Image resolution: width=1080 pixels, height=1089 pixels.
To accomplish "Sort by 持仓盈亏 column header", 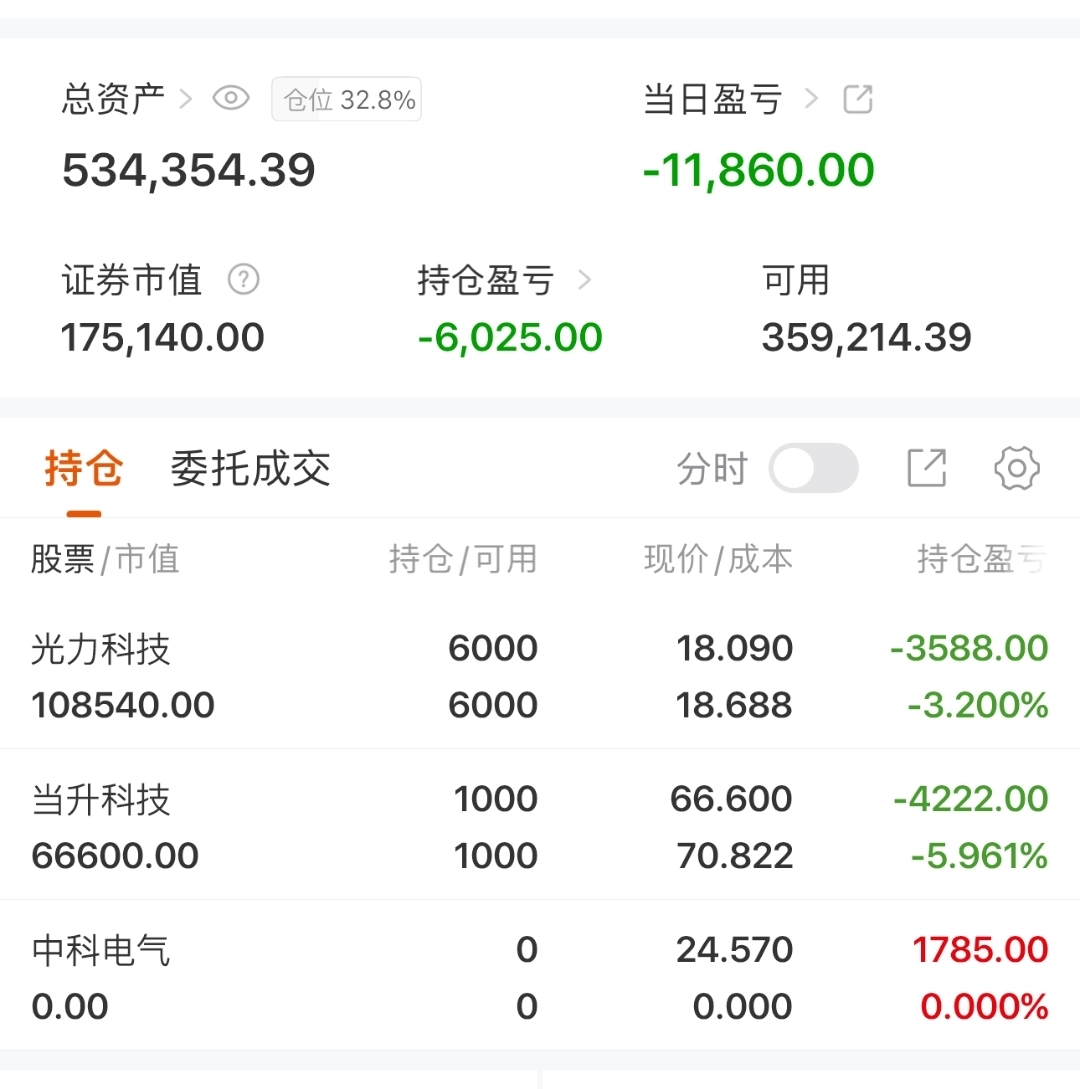I will pyautogui.click(x=981, y=559).
